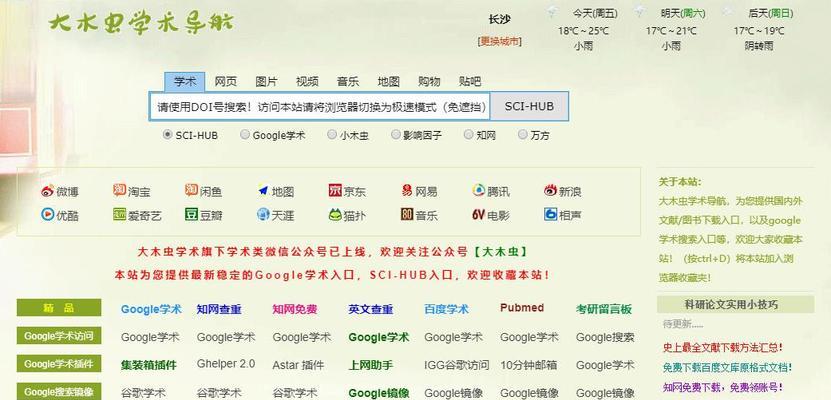Focus the DOI search input field
This screenshot has height=400, width=831.
(320, 106)
